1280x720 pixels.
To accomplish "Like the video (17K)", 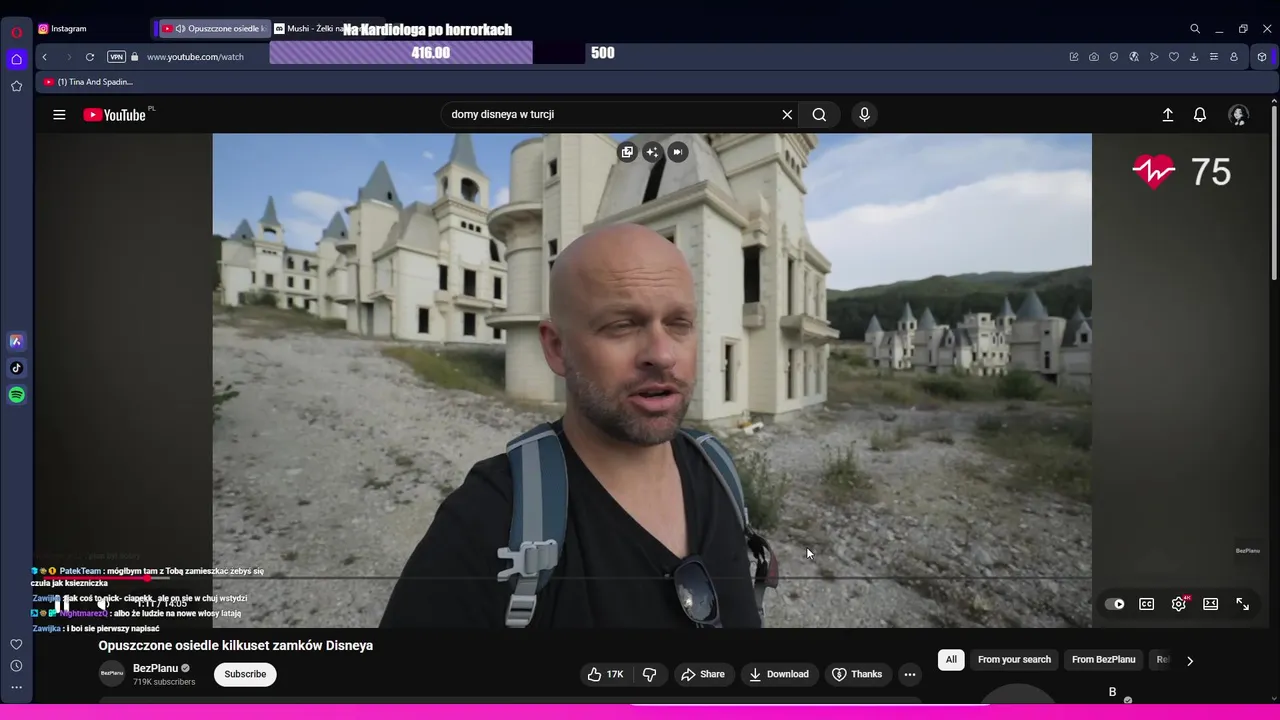I will pyautogui.click(x=606, y=674).
